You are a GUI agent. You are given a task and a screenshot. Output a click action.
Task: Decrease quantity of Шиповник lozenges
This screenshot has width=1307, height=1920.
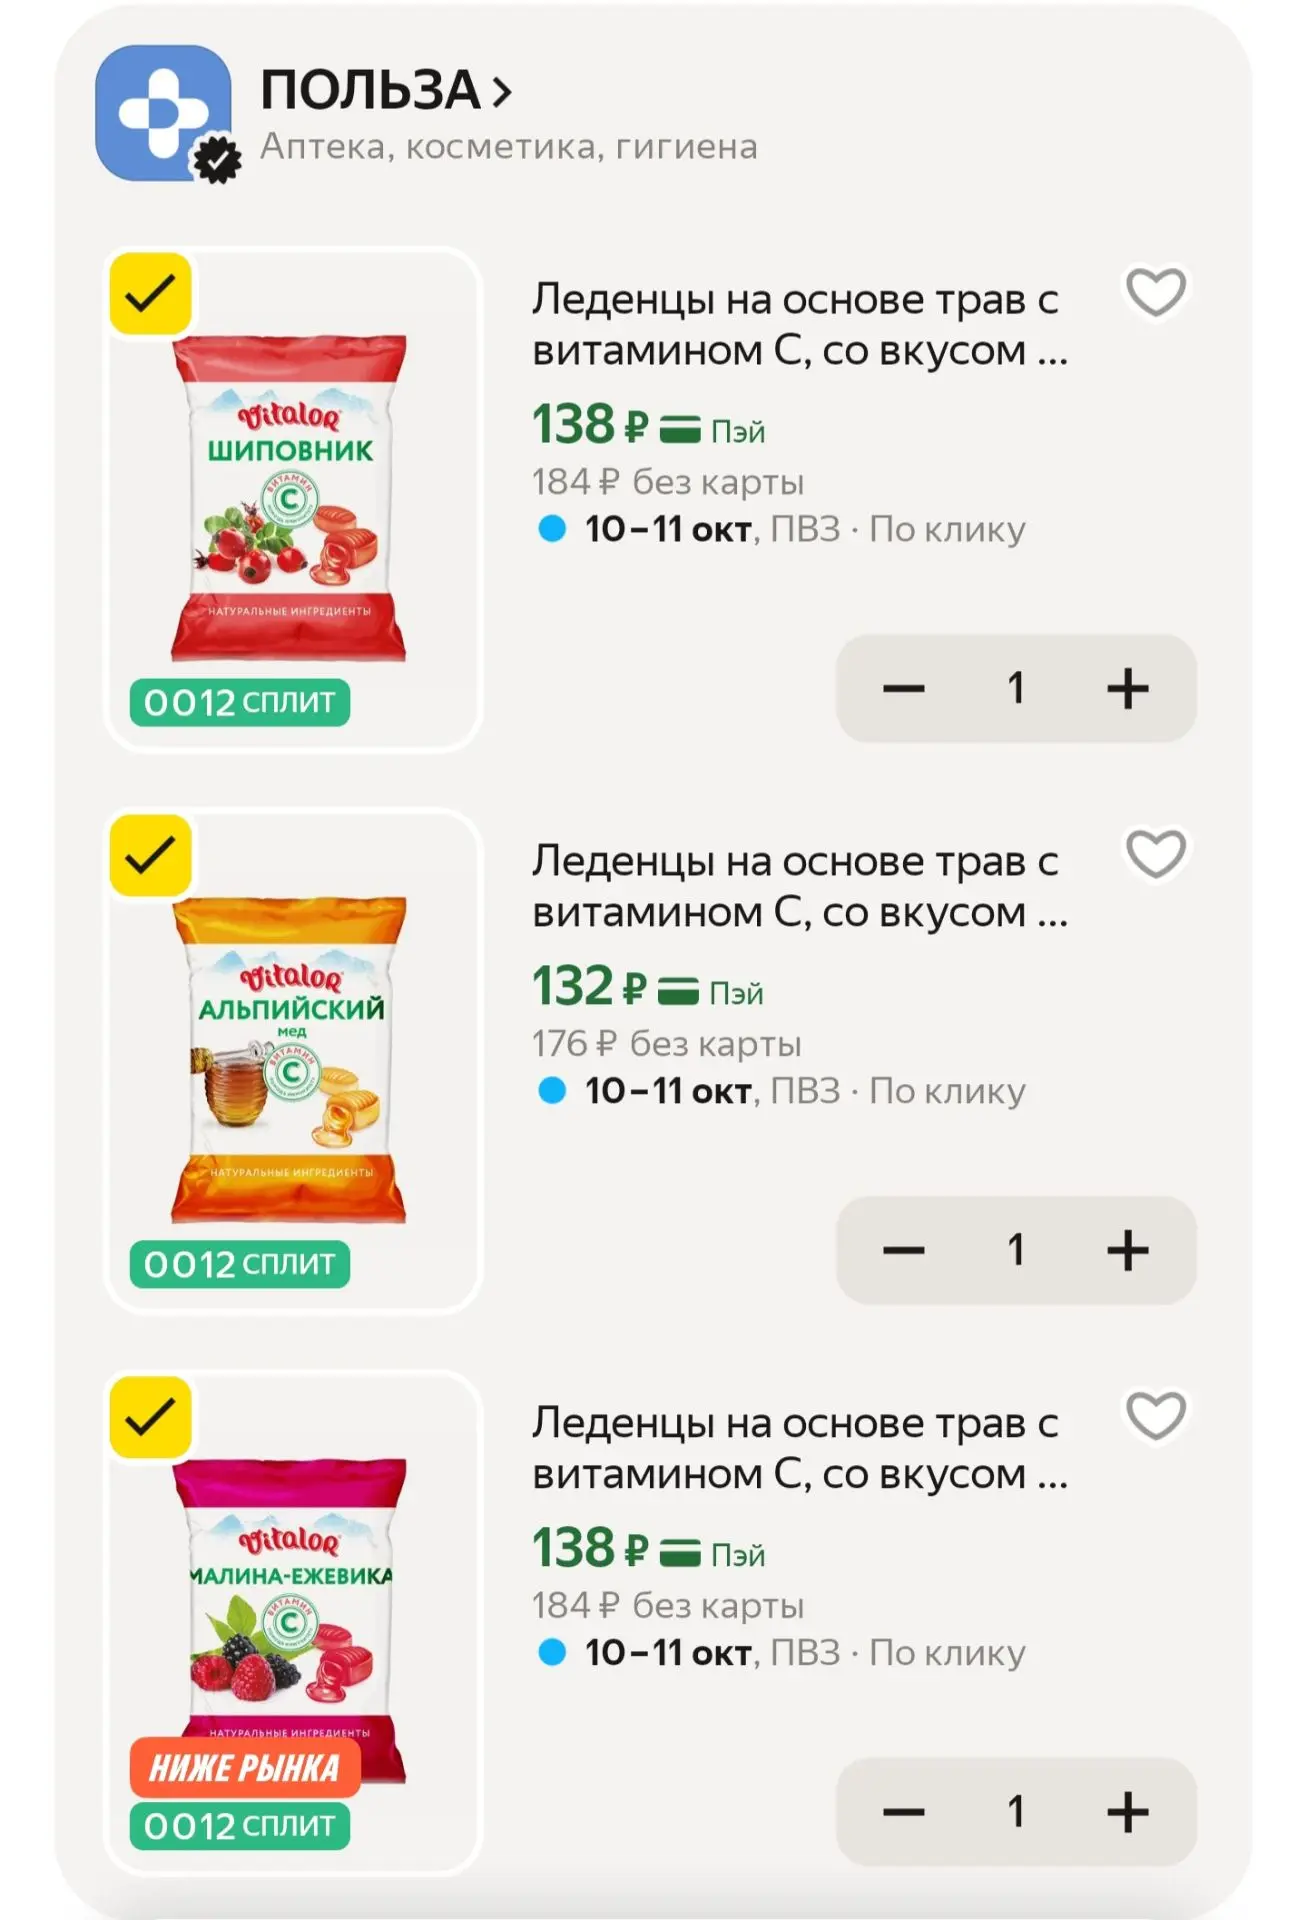click(x=903, y=688)
